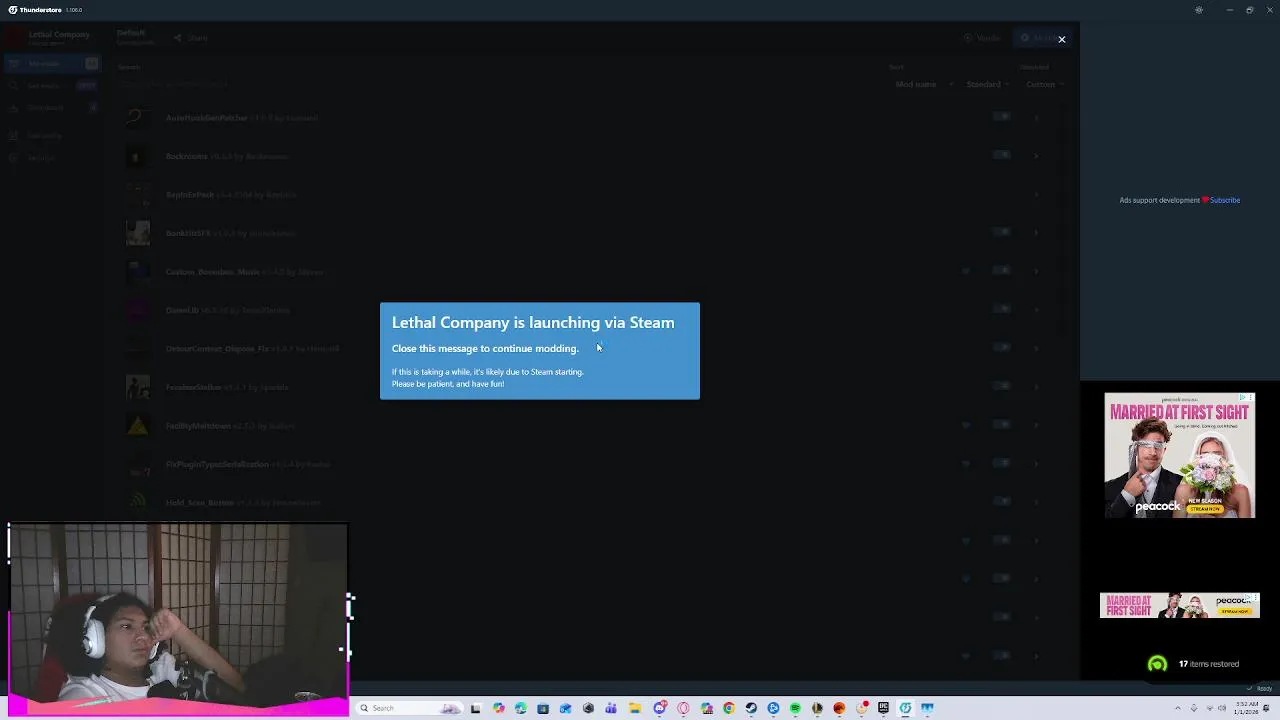The height and width of the screenshot is (720, 1280).
Task: Toggle the BonkHitSFX mod switch
Action: pyautogui.click(x=1002, y=232)
